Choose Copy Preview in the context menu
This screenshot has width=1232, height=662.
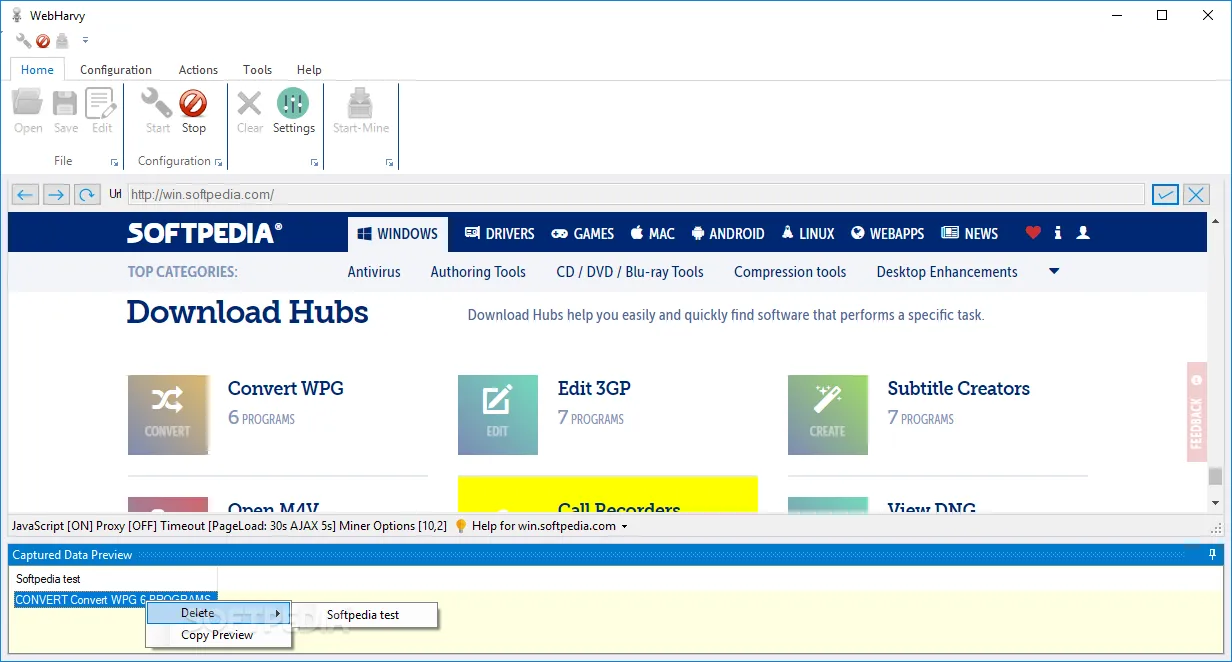tap(219, 635)
